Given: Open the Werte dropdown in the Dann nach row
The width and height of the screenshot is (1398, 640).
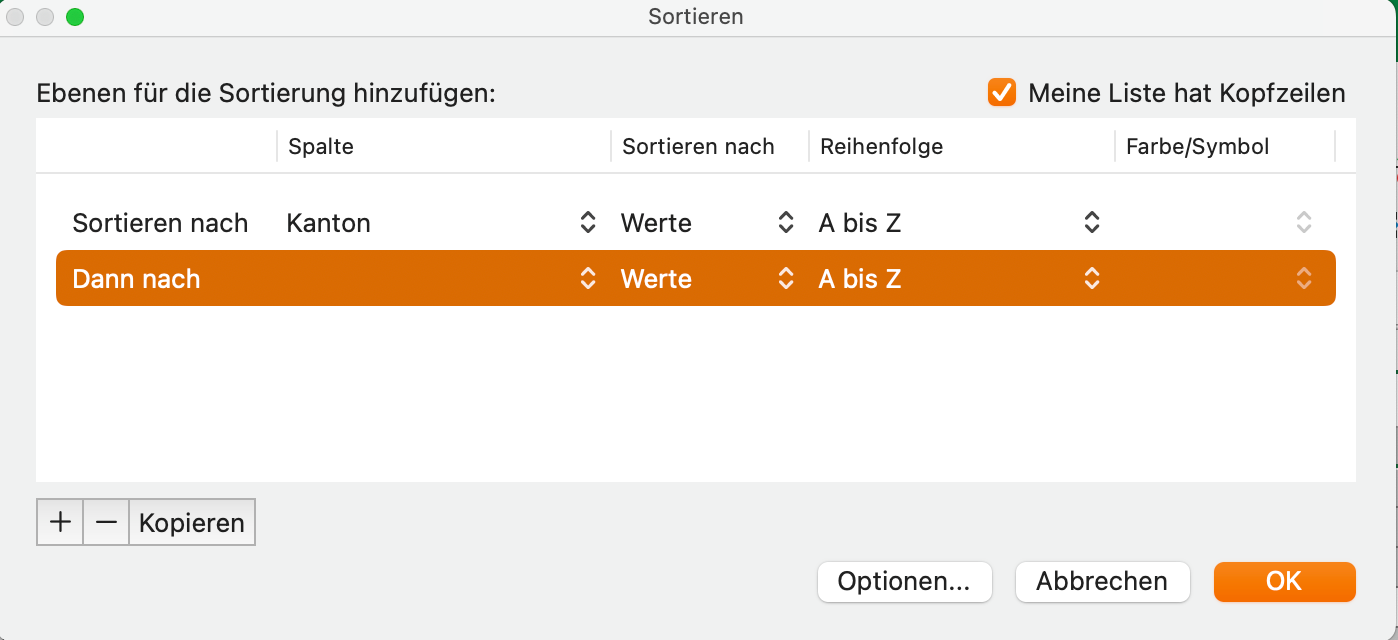Looking at the screenshot, I should pyautogui.click(x=786, y=278).
